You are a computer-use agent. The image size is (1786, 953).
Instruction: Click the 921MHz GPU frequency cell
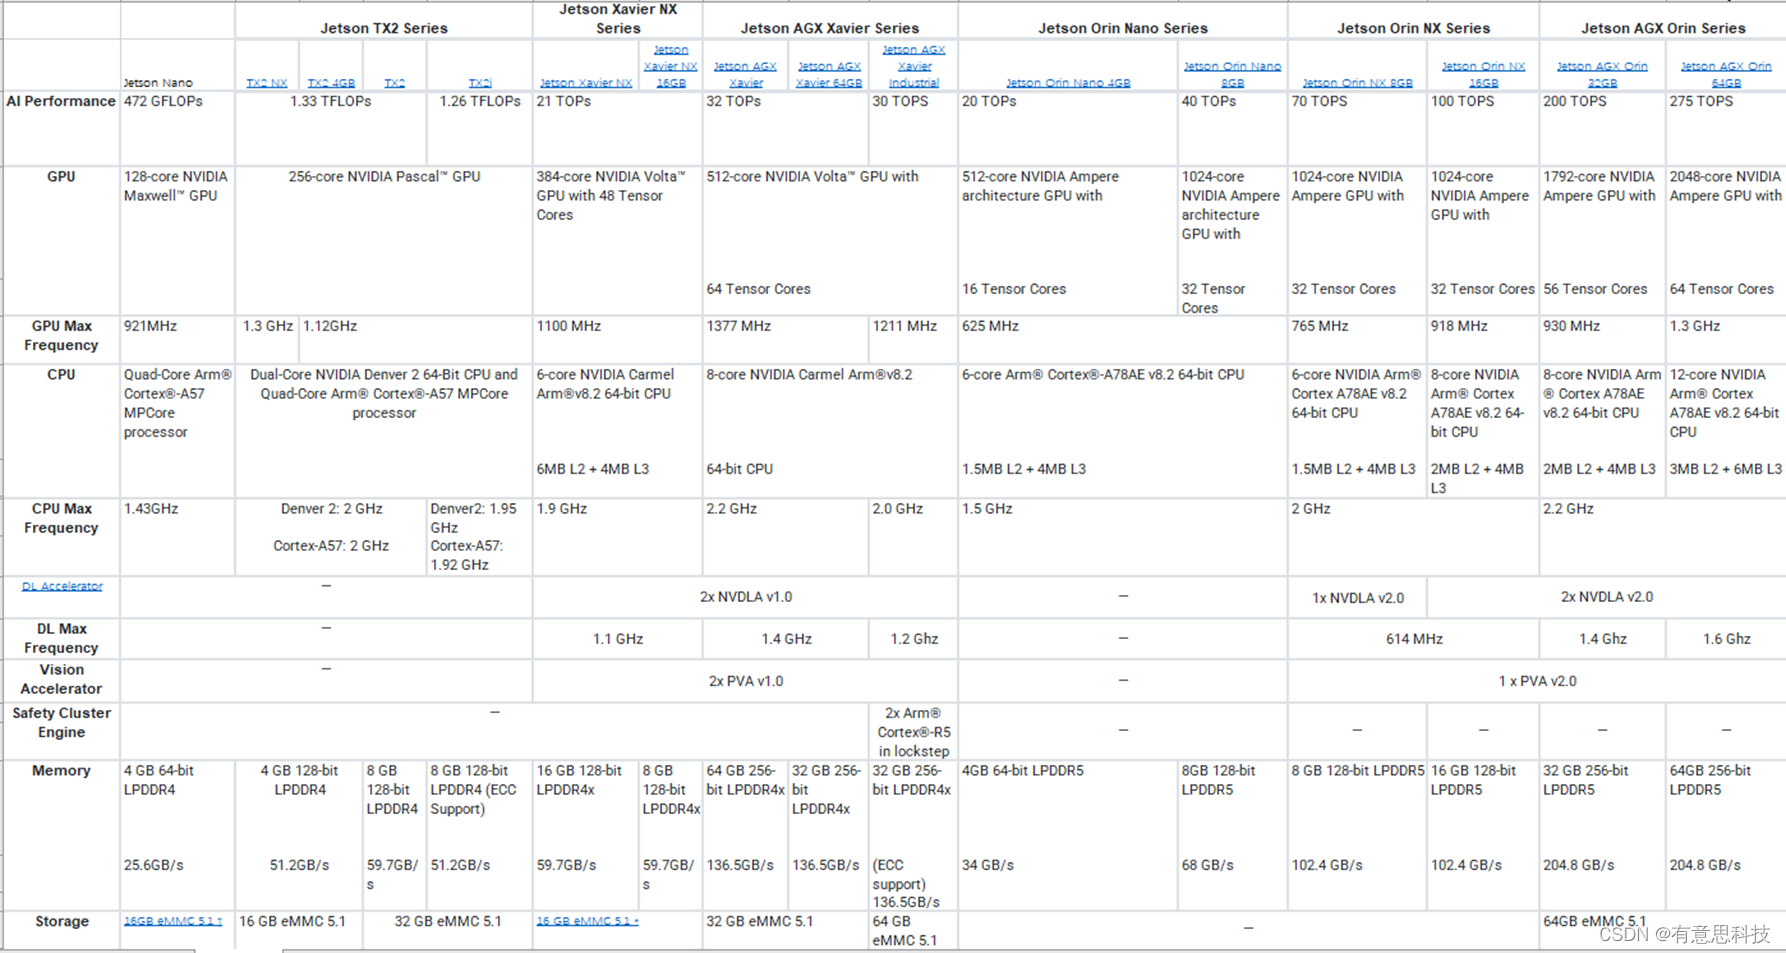tap(151, 326)
